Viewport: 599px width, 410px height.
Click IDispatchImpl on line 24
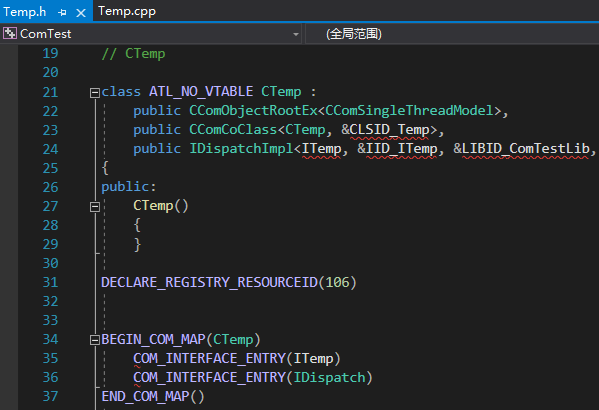241,149
